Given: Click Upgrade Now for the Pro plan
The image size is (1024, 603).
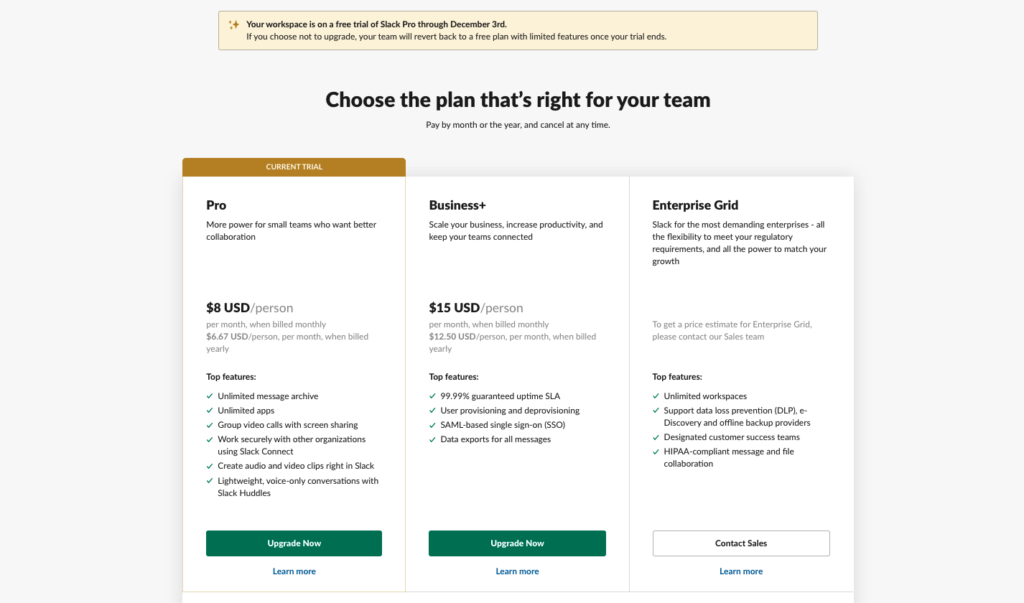Looking at the screenshot, I should point(293,543).
